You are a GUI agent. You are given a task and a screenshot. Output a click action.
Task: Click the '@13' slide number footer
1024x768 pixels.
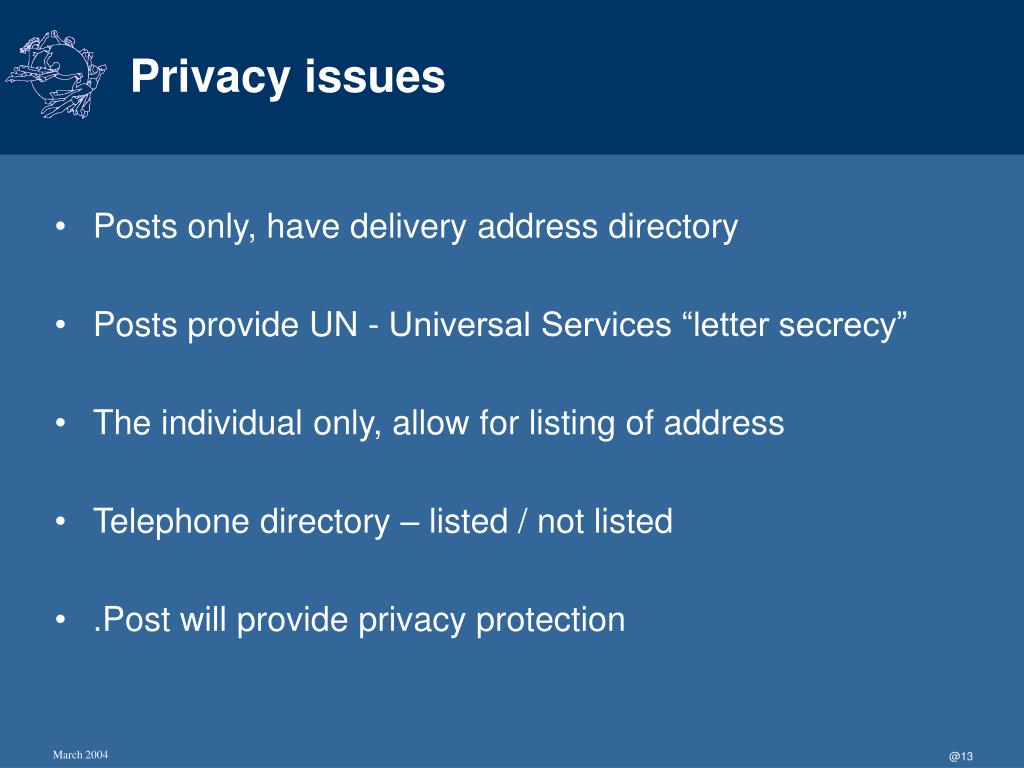tap(961, 756)
